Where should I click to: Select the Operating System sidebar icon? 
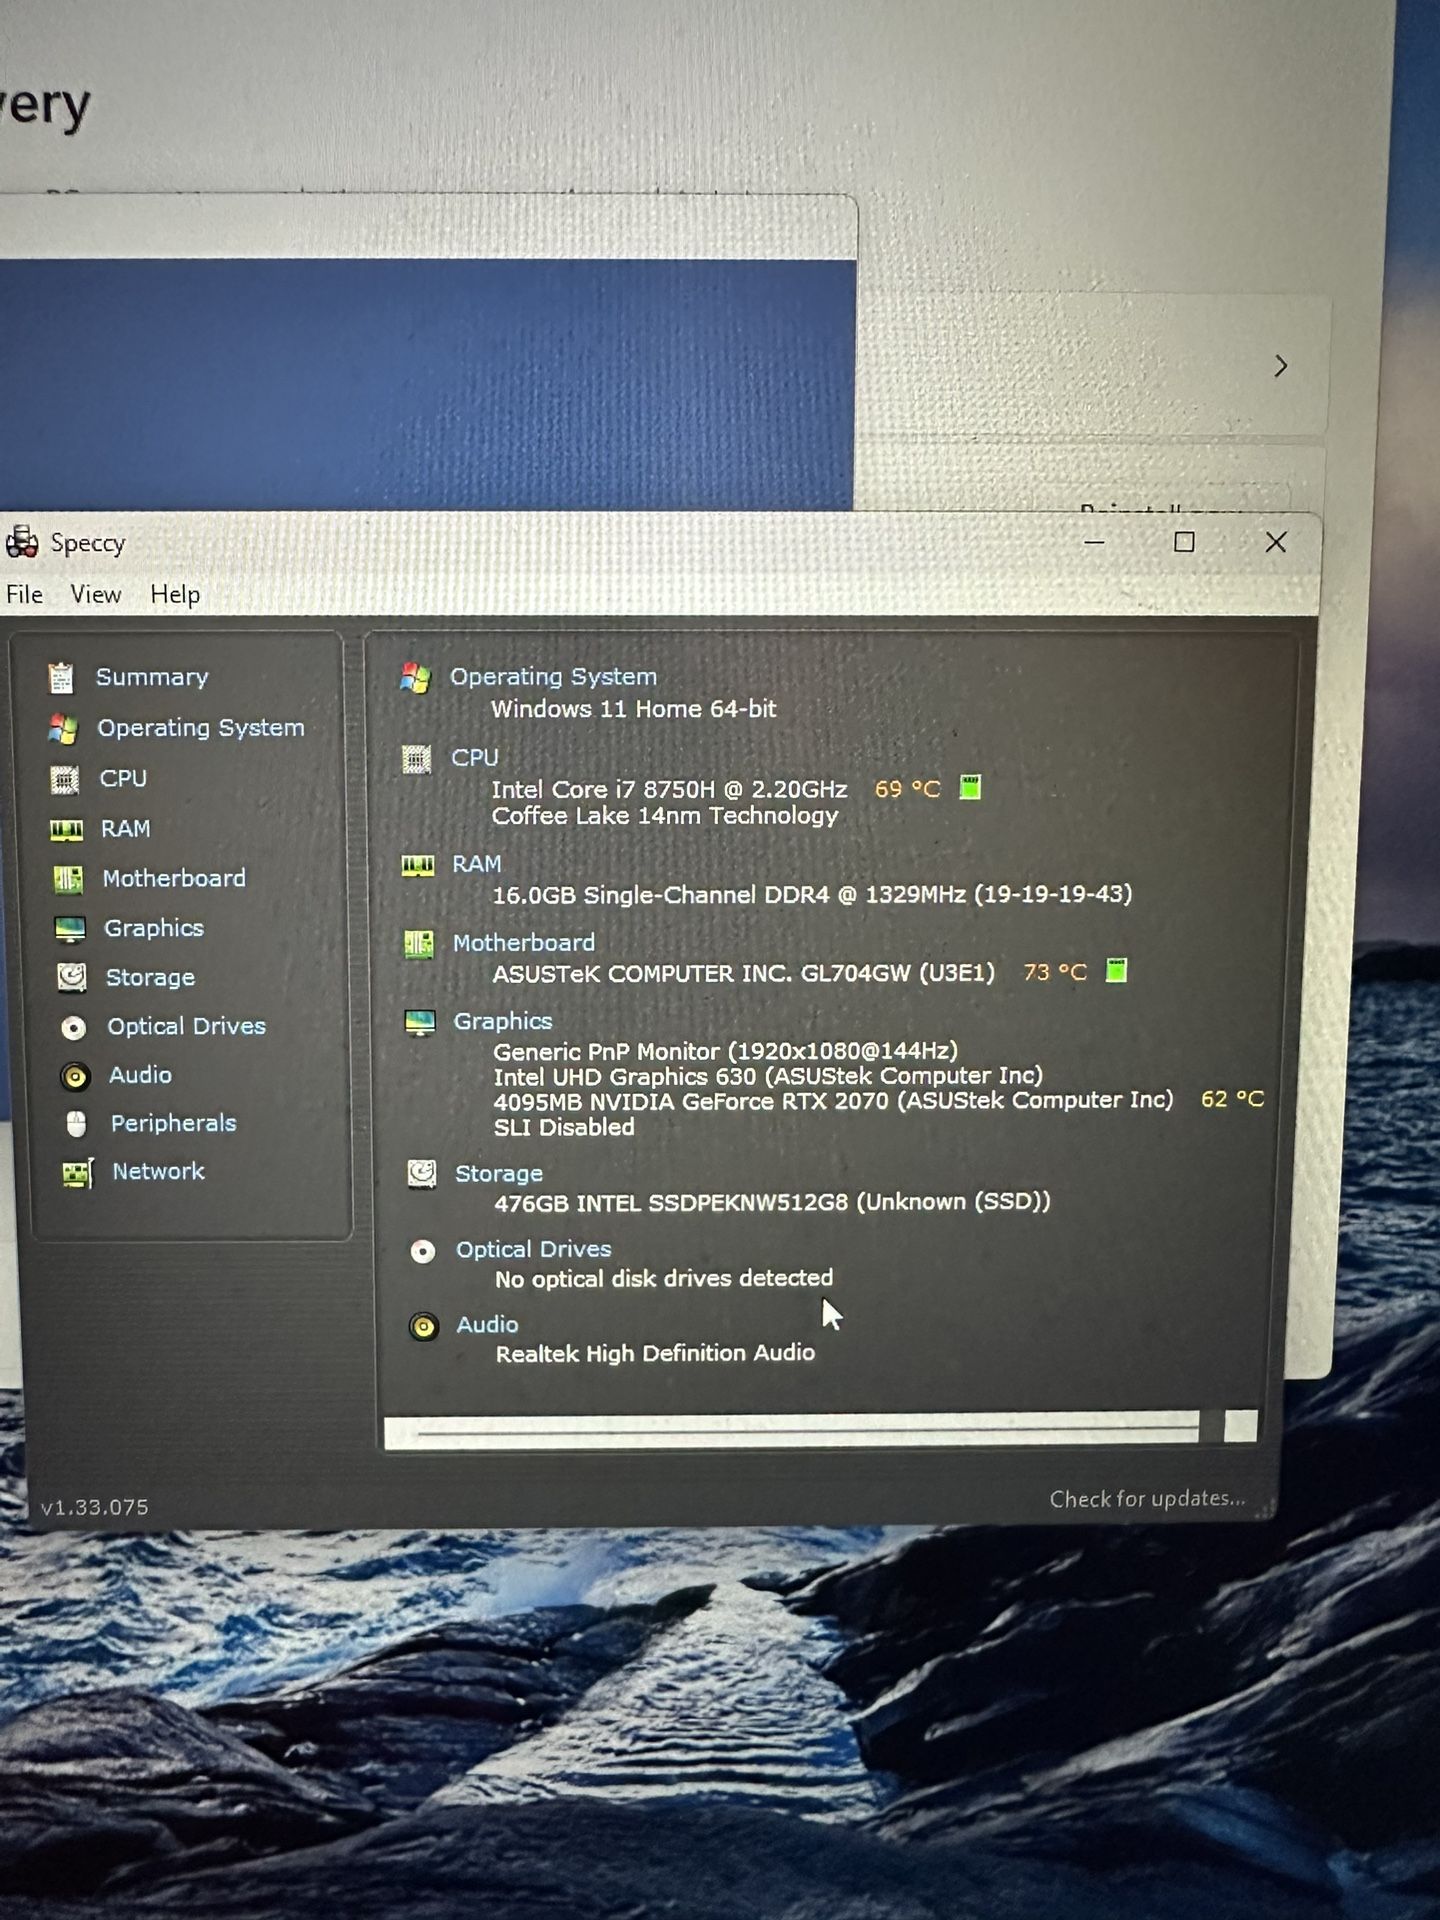click(63, 728)
